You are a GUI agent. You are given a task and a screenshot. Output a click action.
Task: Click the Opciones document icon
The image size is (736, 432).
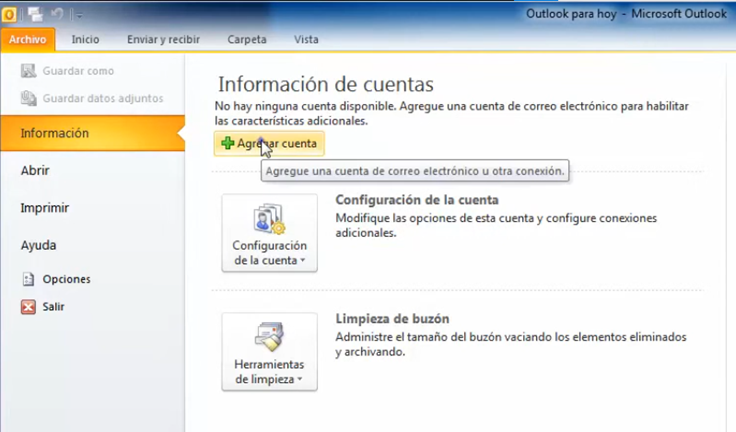(x=28, y=279)
